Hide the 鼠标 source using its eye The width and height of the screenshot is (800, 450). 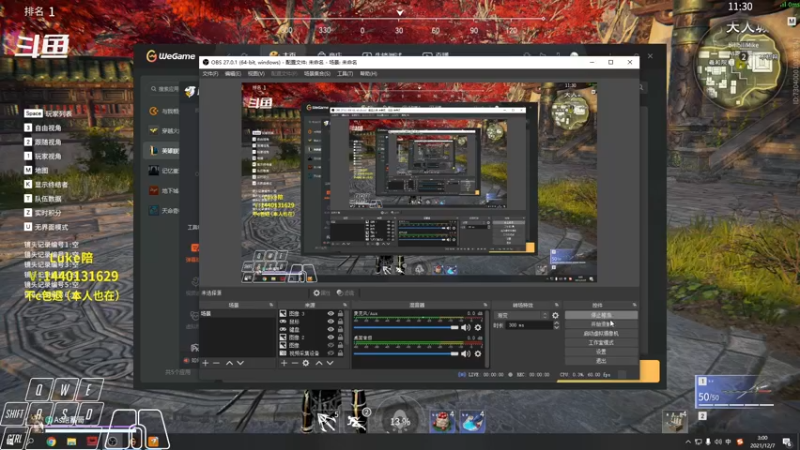[331, 321]
